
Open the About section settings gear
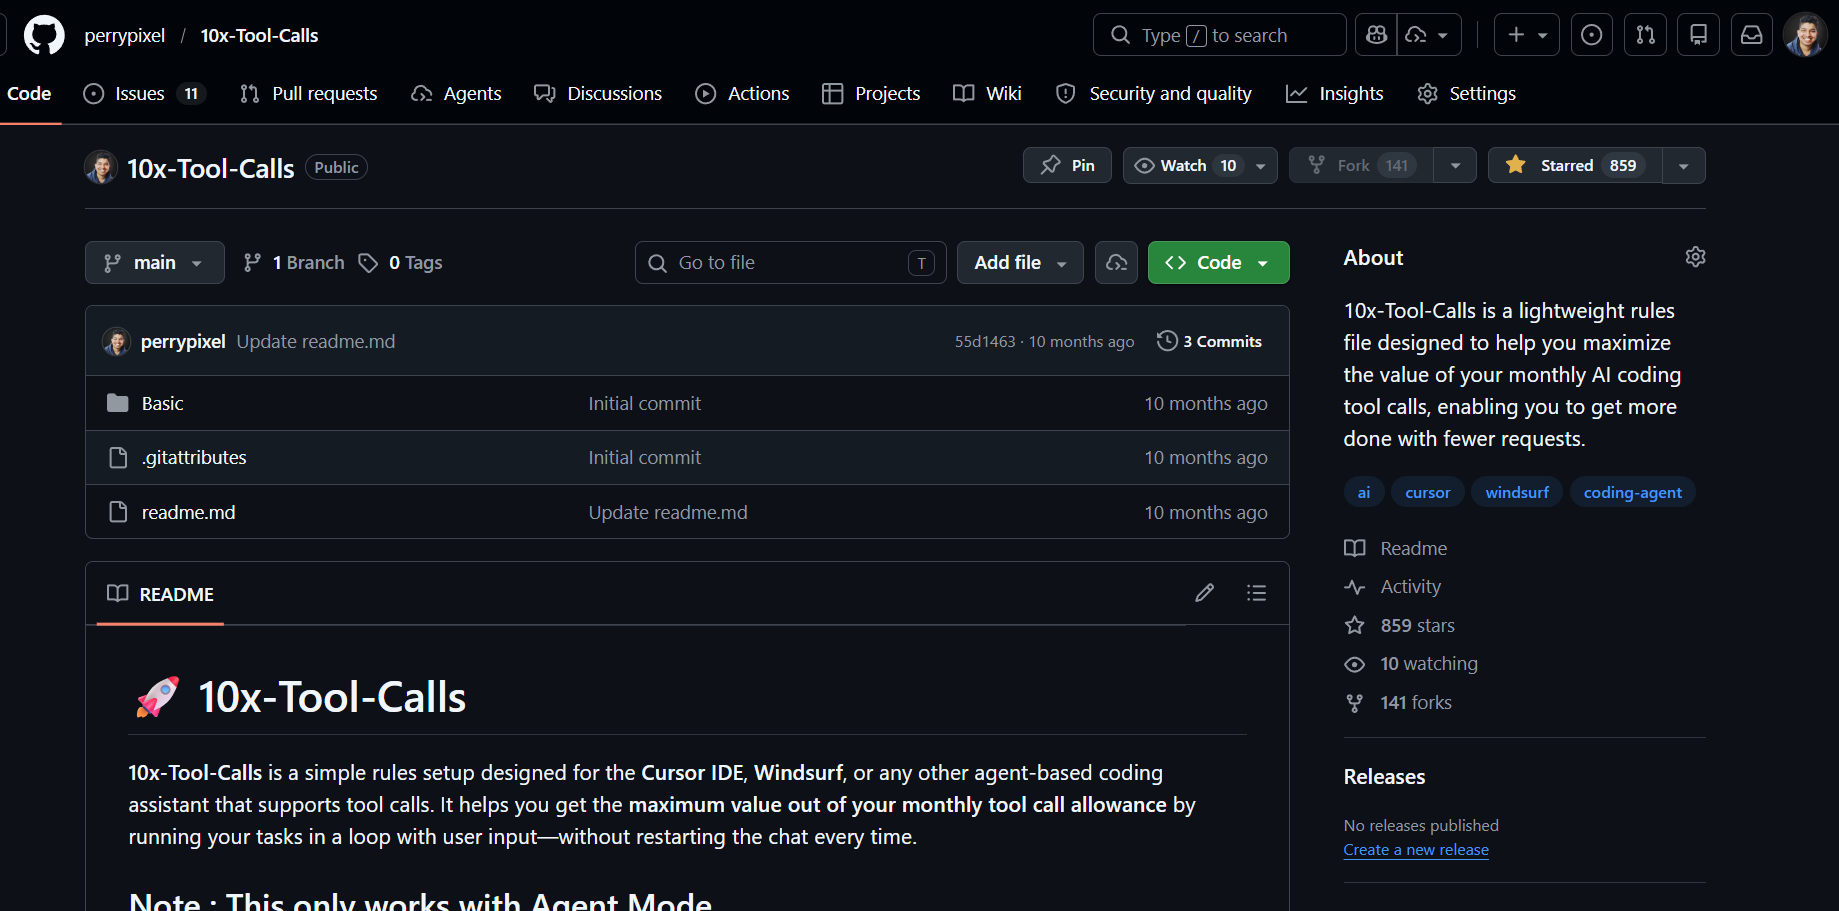click(1695, 257)
